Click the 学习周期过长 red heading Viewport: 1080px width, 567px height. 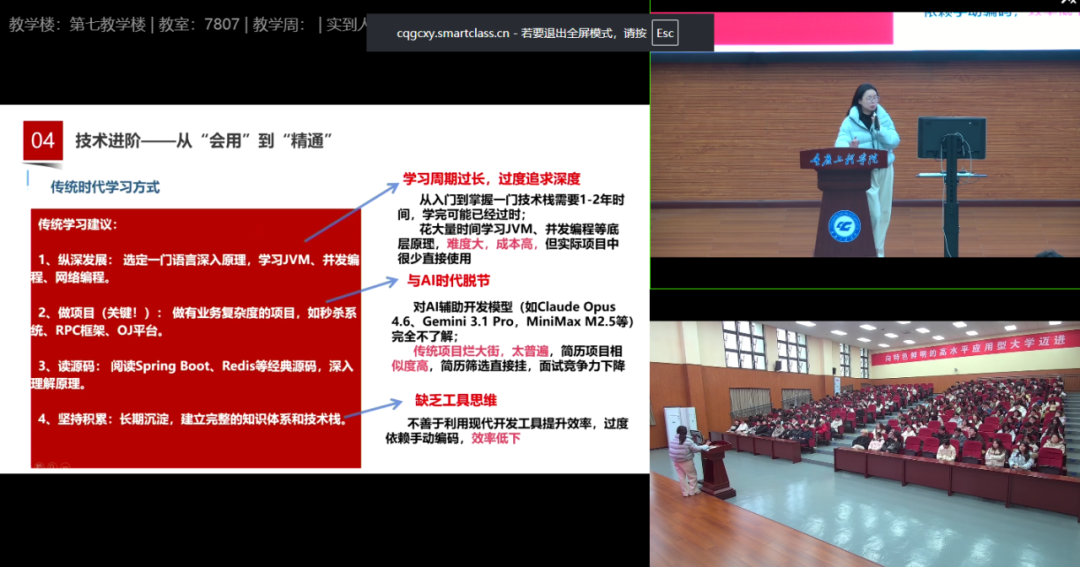pyautogui.click(x=491, y=179)
